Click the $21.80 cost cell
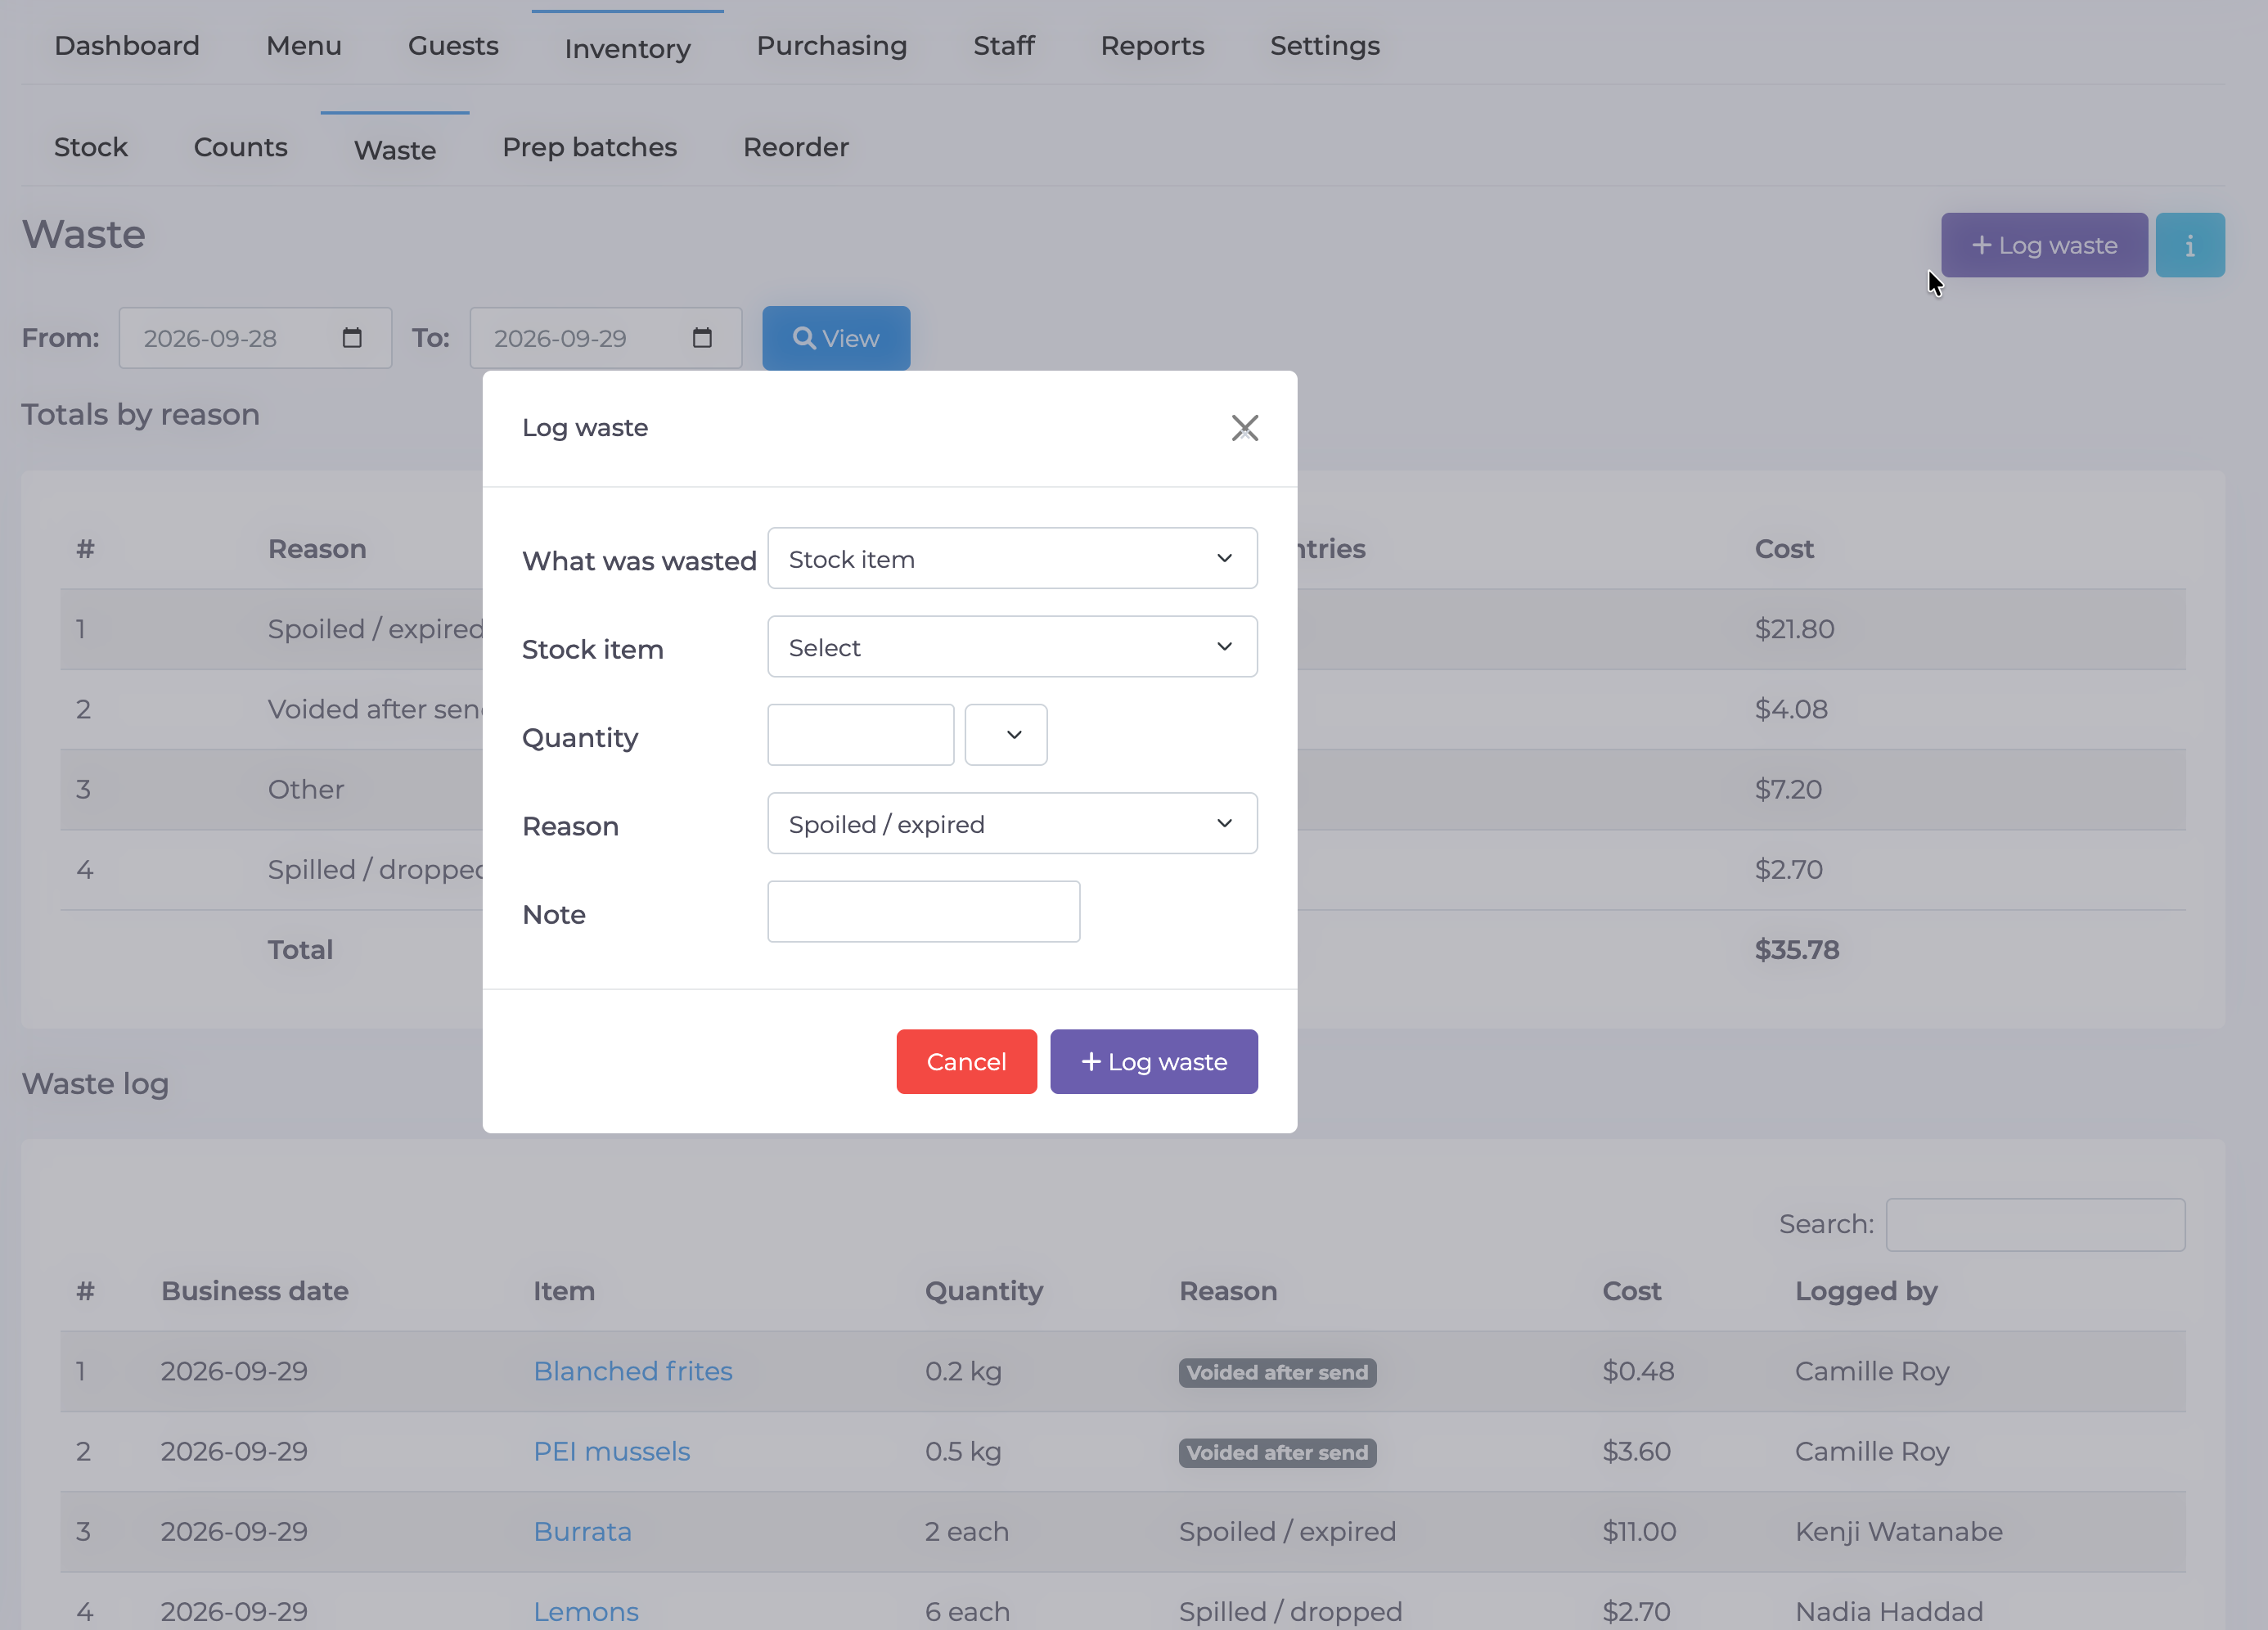This screenshot has width=2268, height=1630. [1794, 629]
